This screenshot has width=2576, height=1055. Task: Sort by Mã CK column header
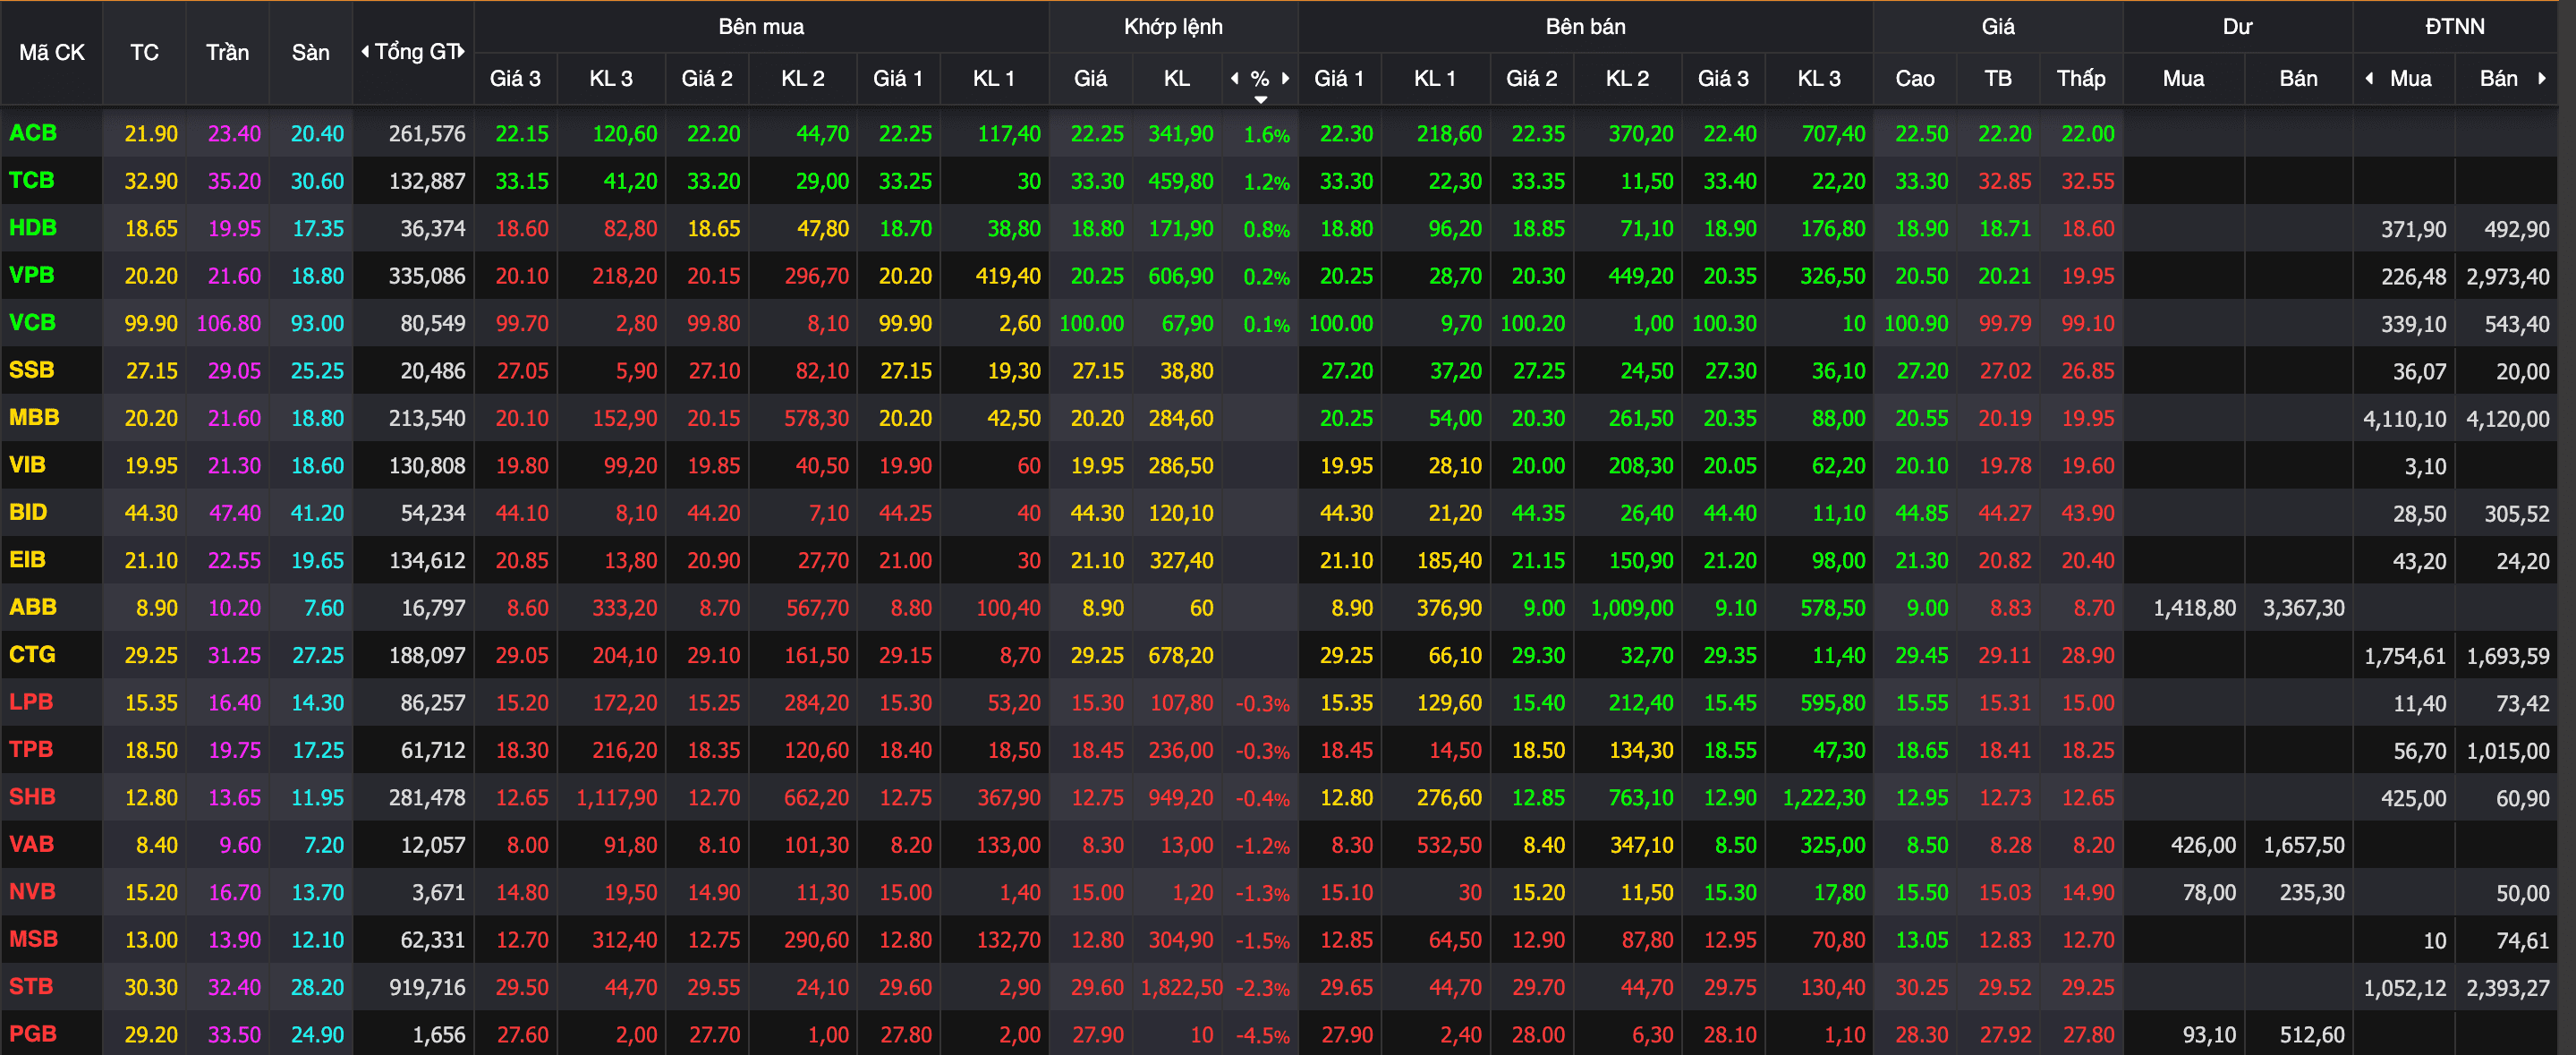(x=52, y=52)
